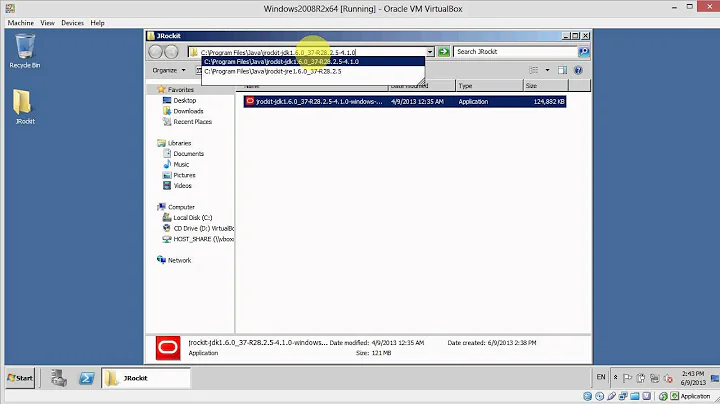Open the HOST_SHARE network drive
Viewport: 720px width, 404px height.
click(x=198, y=239)
